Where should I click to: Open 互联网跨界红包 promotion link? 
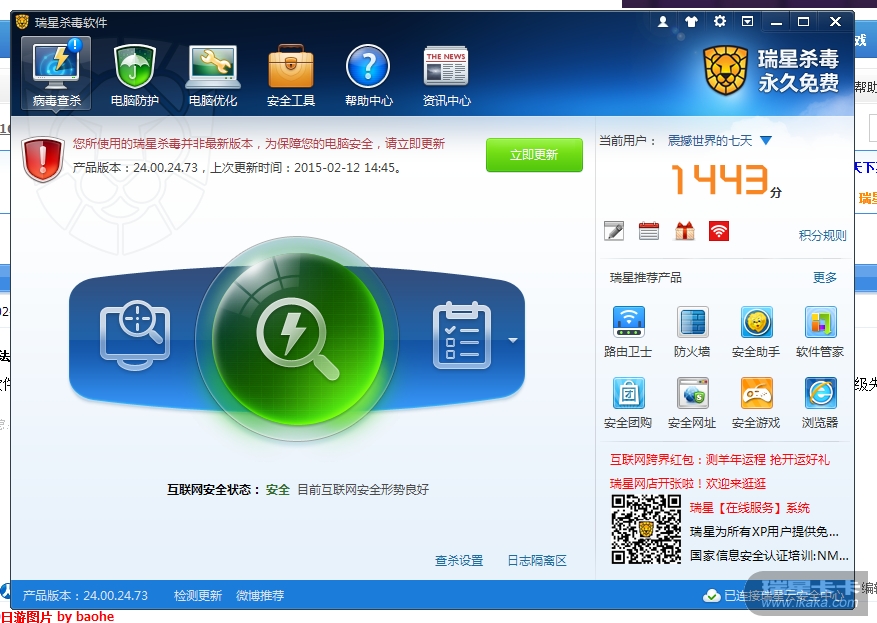[720, 460]
